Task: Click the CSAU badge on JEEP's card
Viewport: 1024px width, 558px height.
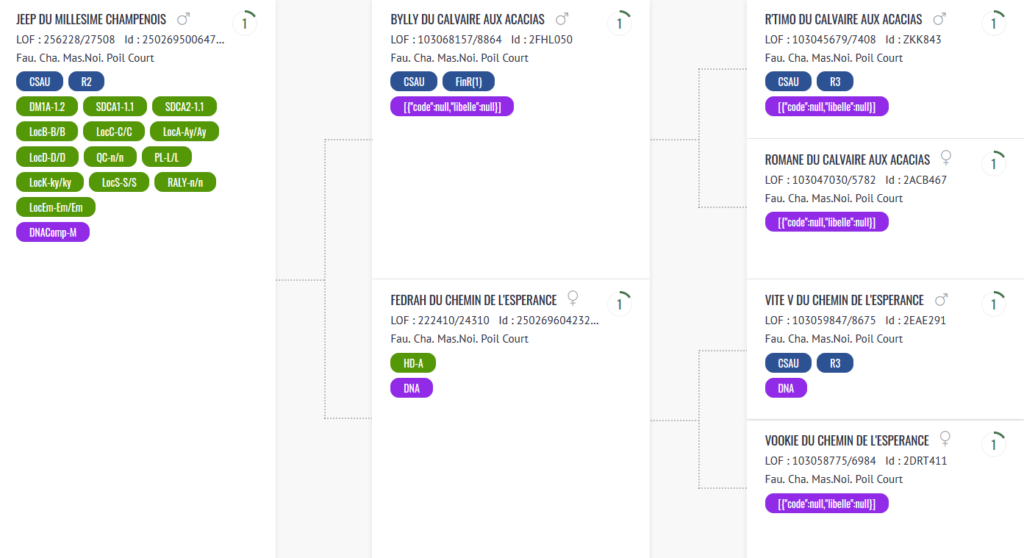Action: pos(40,82)
